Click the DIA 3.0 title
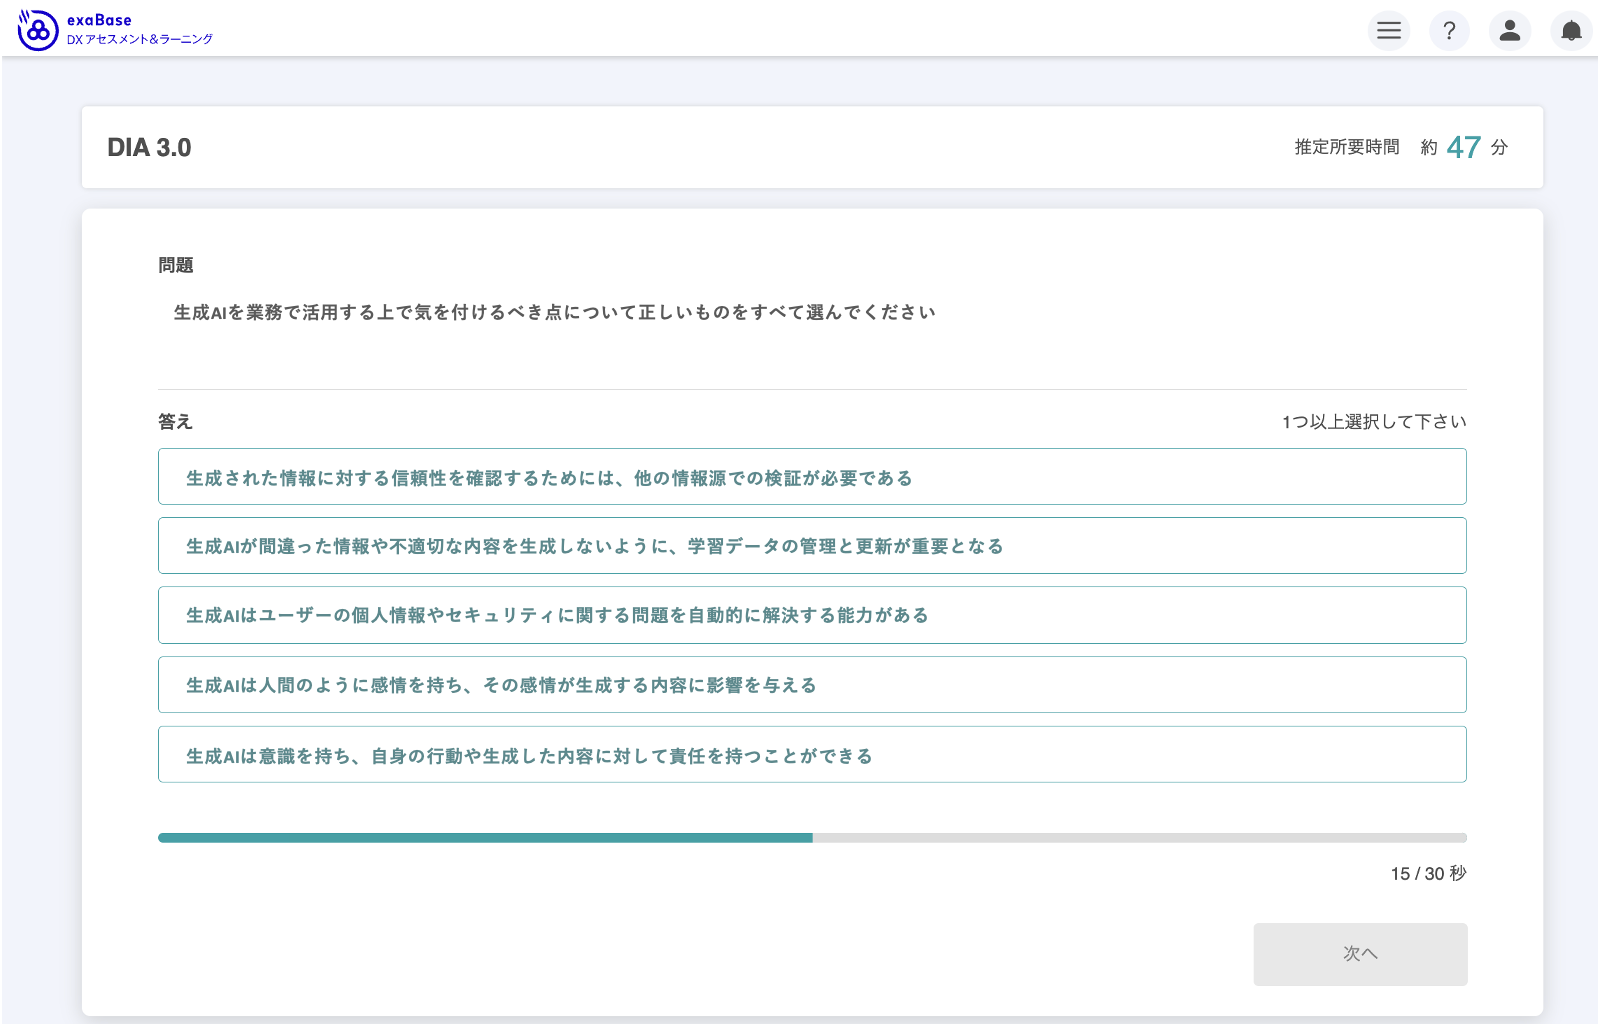The width and height of the screenshot is (1600, 1024). click(x=149, y=148)
